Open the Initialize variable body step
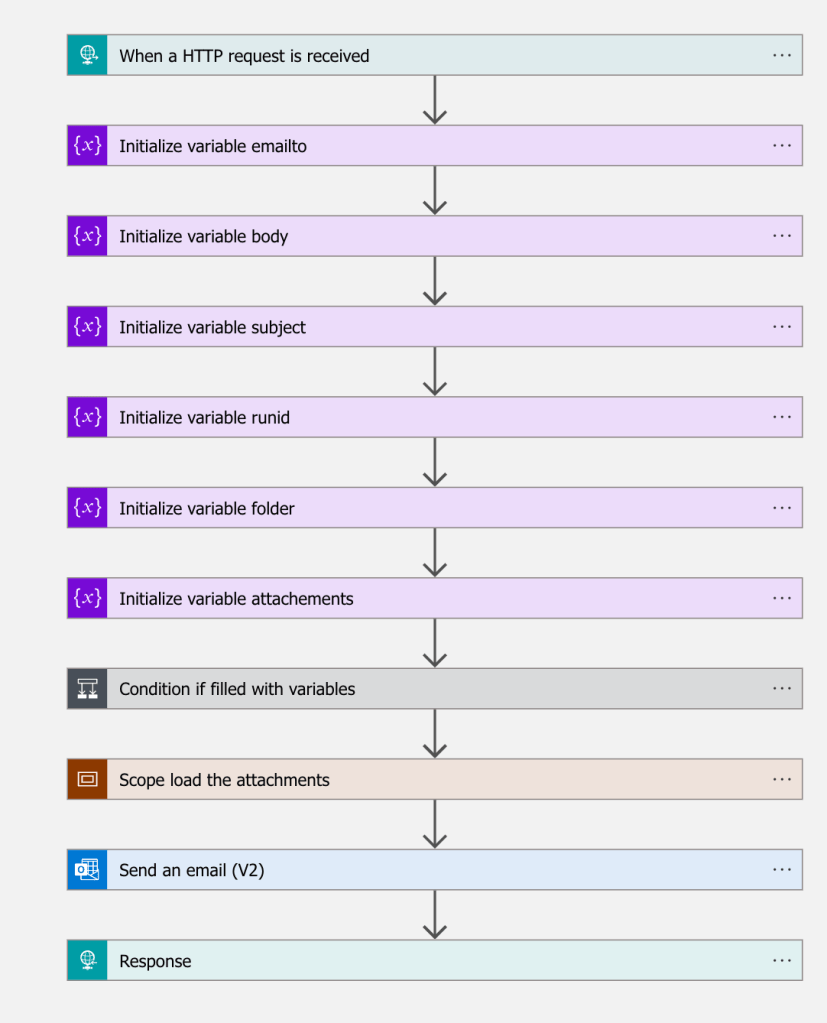This screenshot has height=1023, width=827. tap(435, 236)
